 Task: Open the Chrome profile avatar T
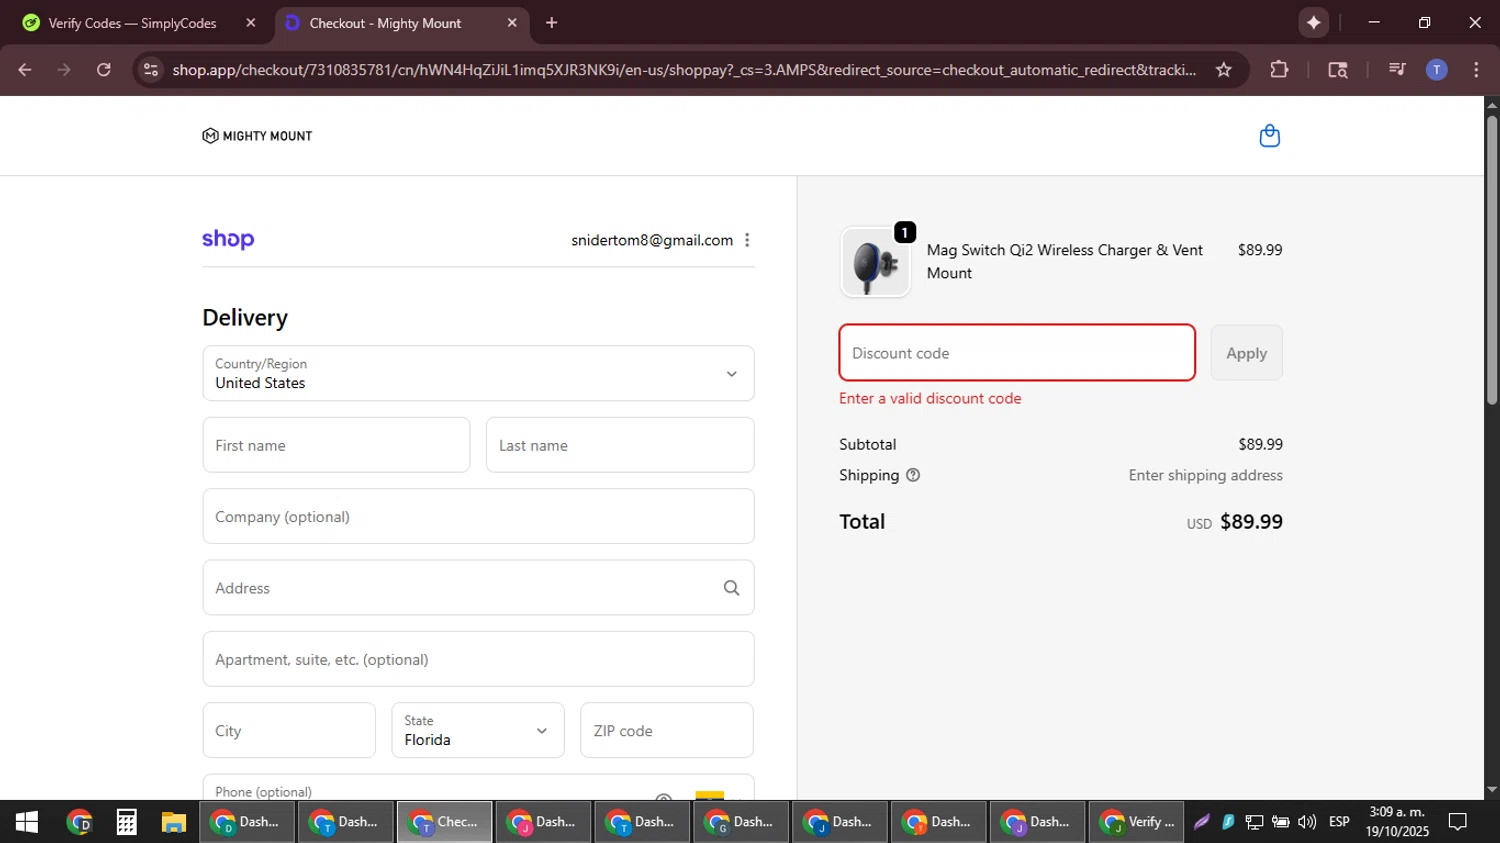point(1436,70)
